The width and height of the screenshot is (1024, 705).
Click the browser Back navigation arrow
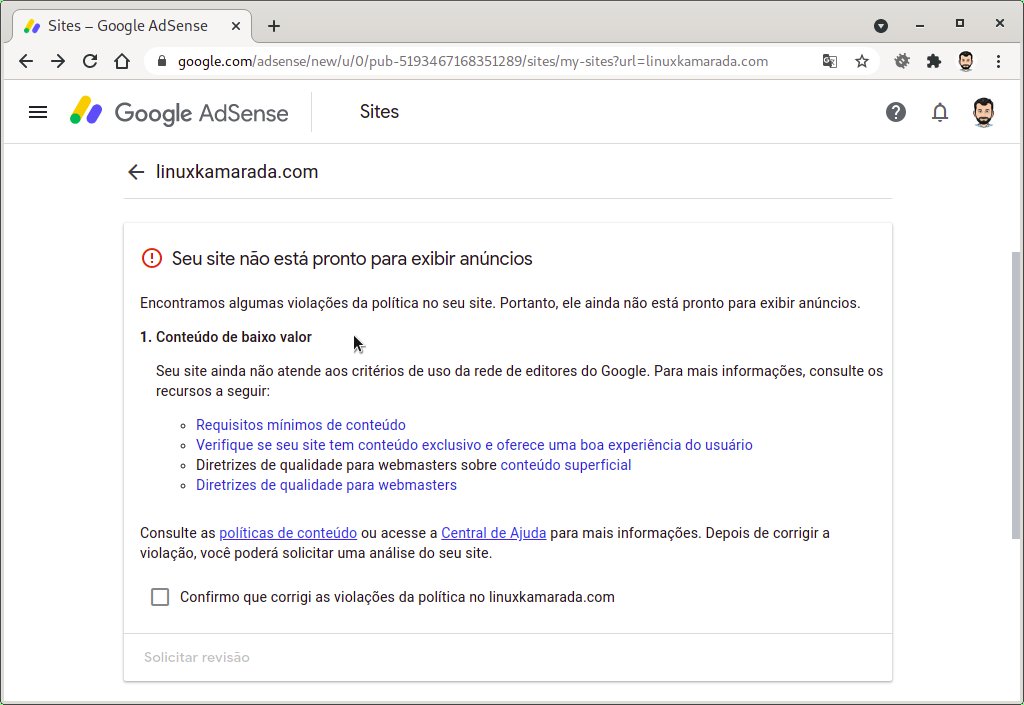point(25,61)
